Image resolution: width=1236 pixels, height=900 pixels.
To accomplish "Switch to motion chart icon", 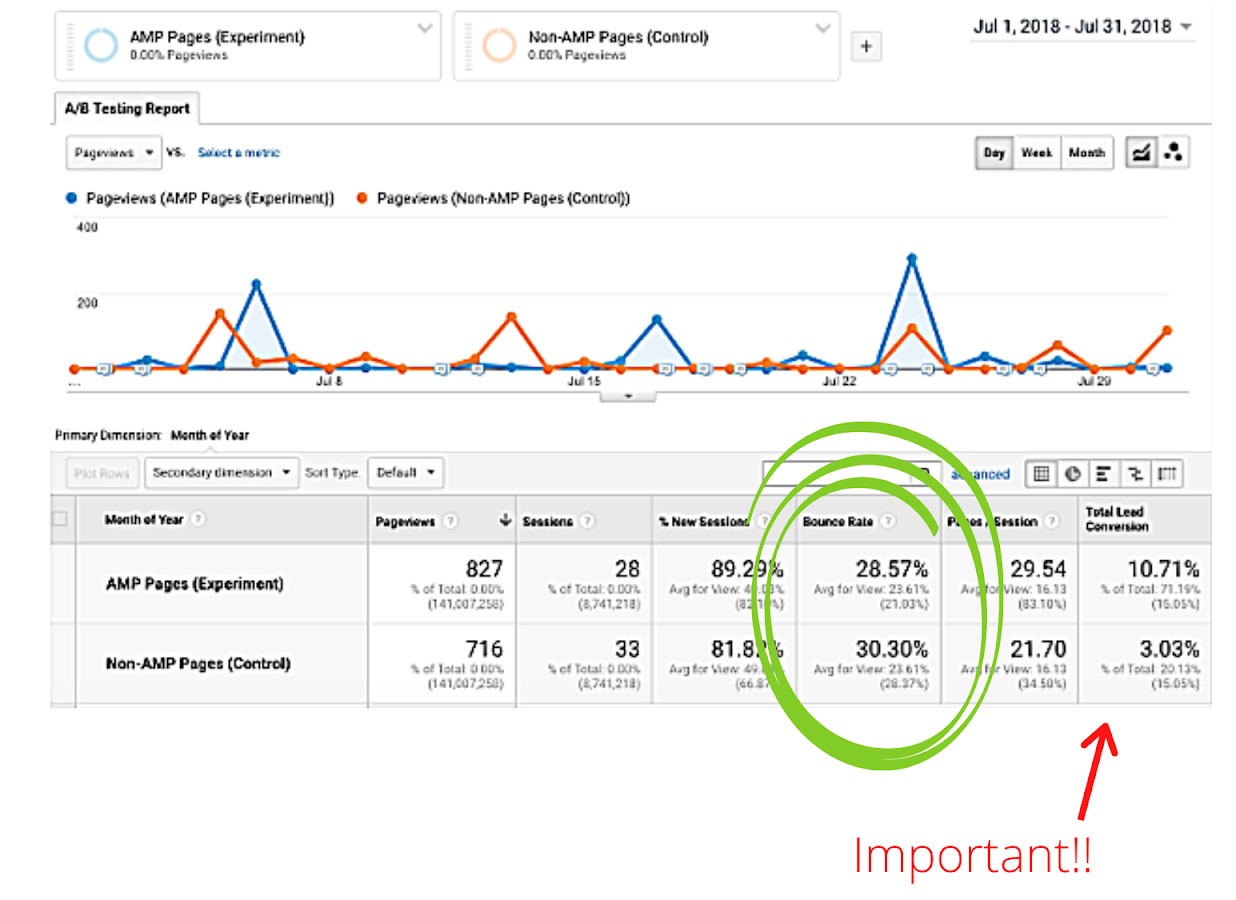I will point(1173,153).
